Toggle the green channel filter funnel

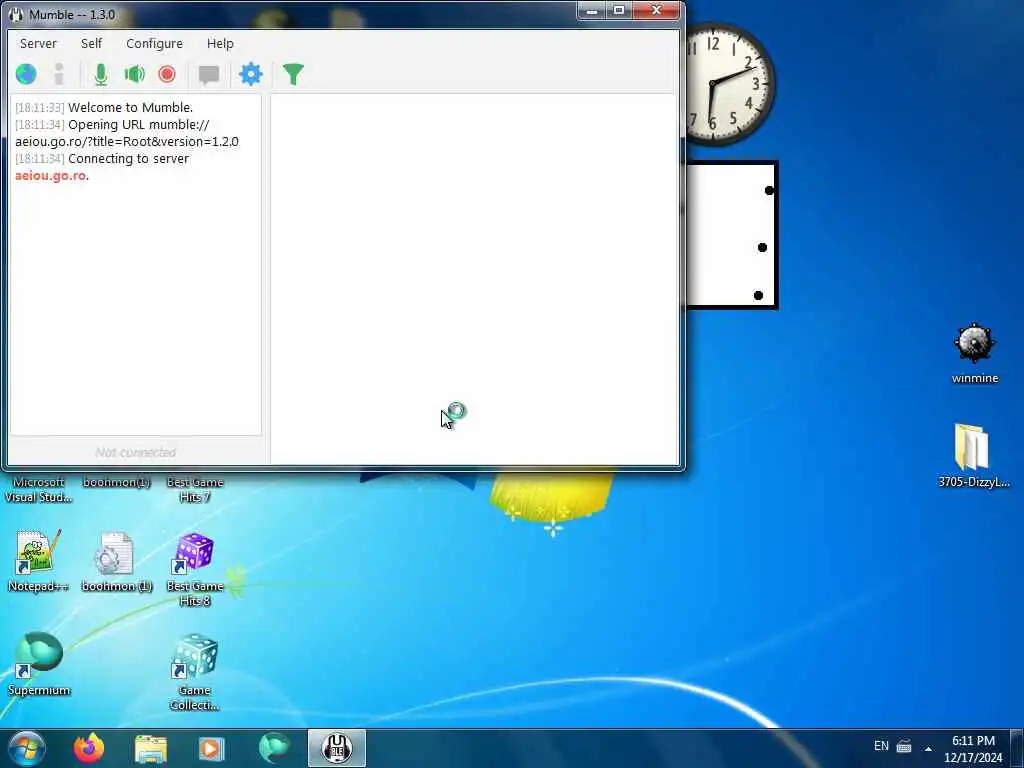293,74
